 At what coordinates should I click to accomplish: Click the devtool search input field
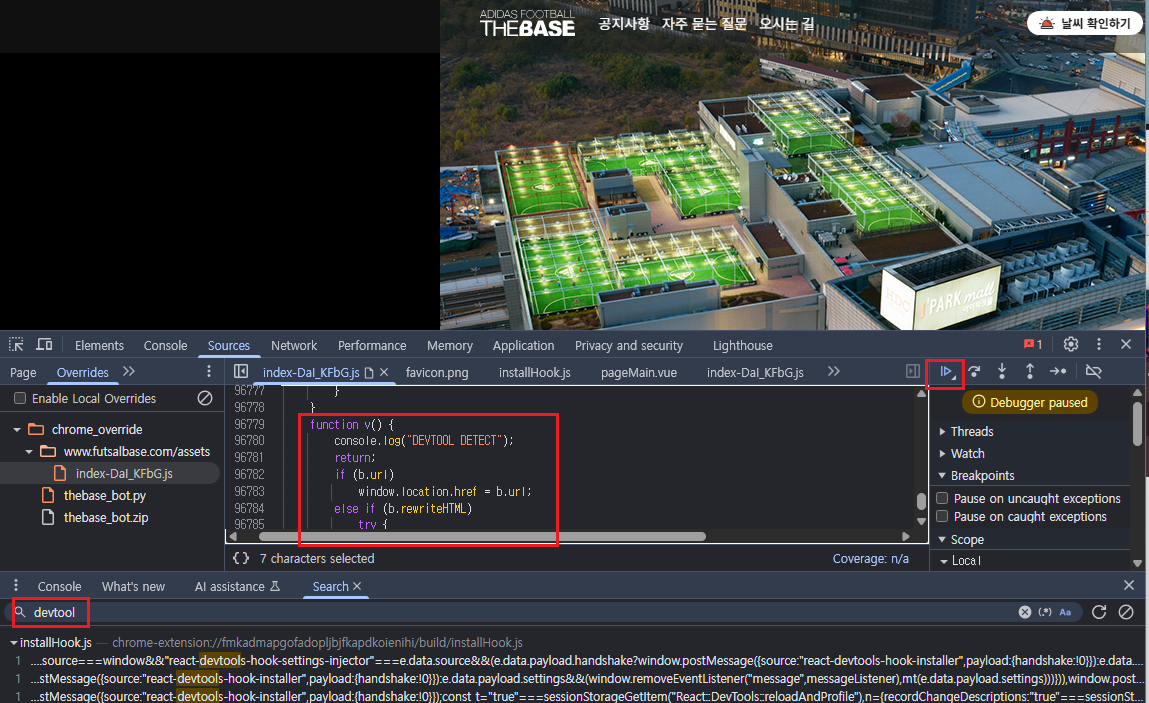pyautogui.click(x=500, y=612)
